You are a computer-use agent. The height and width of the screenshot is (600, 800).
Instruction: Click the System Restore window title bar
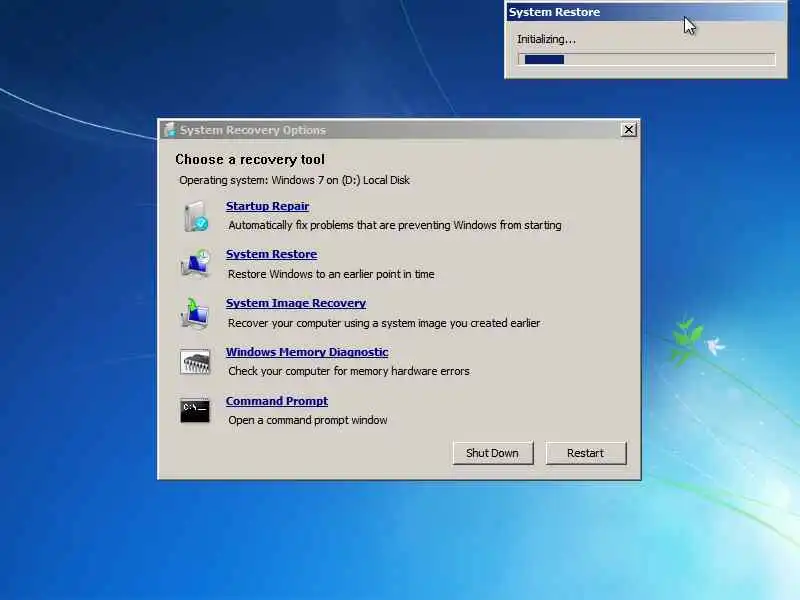click(x=646, y=12)
